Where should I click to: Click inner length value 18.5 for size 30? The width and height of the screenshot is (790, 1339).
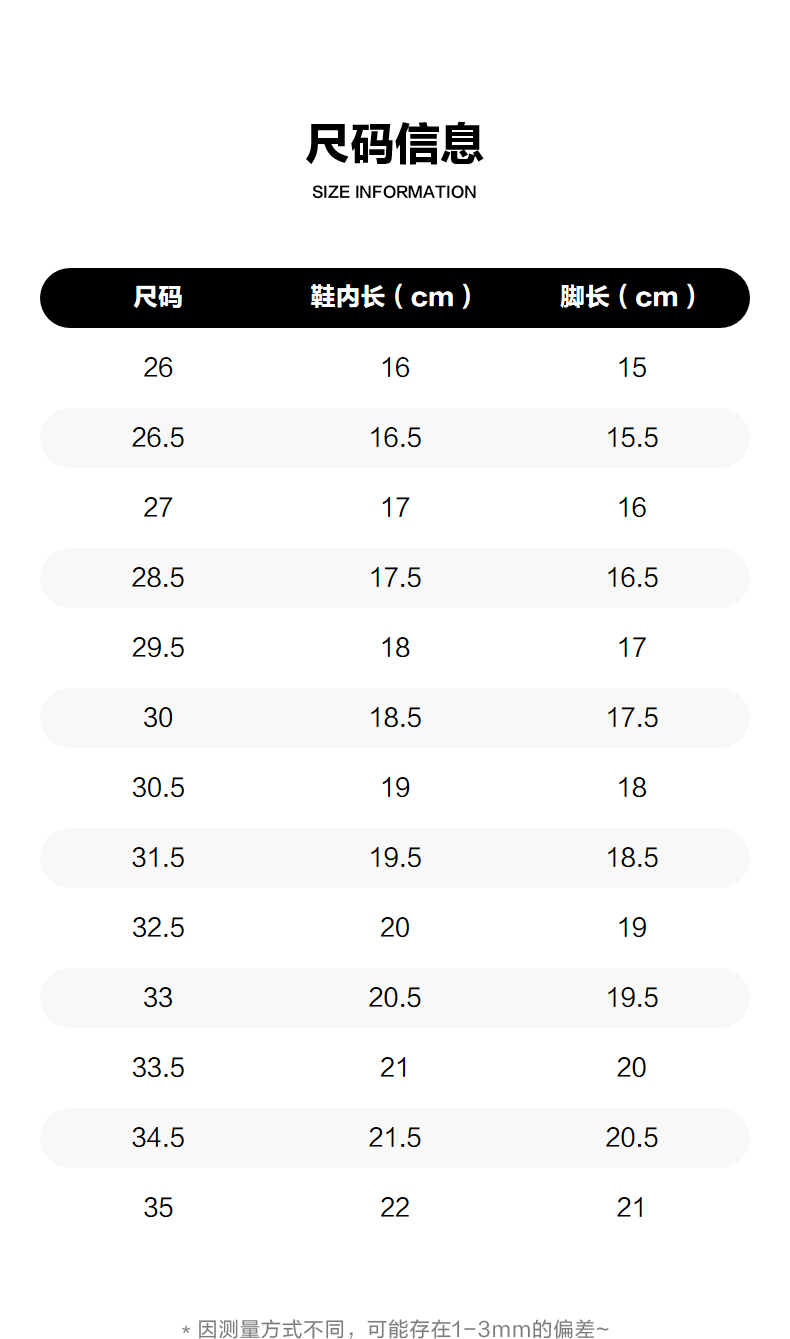coord(395,718)
